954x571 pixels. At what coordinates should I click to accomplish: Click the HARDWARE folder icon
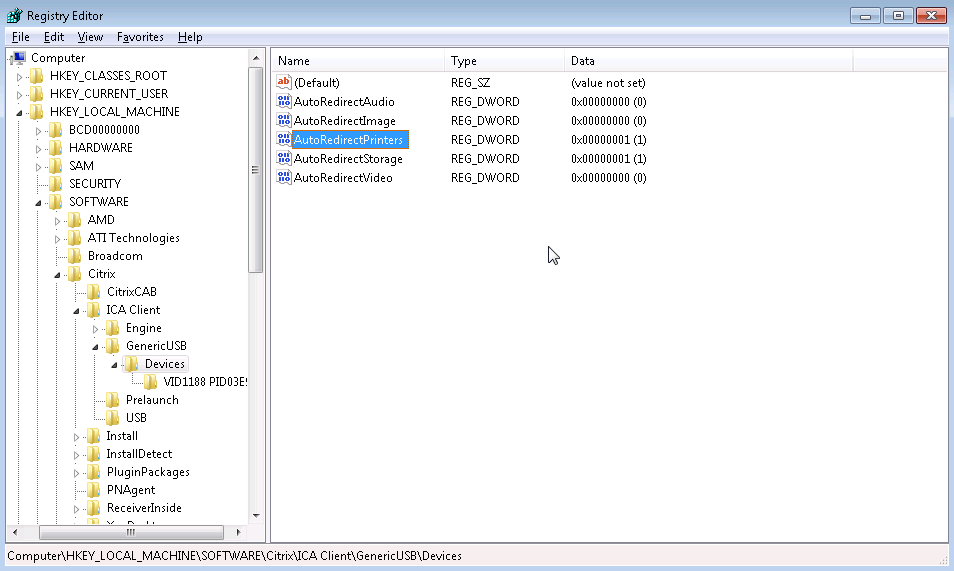pyautogui.click(x=56, y=148)
